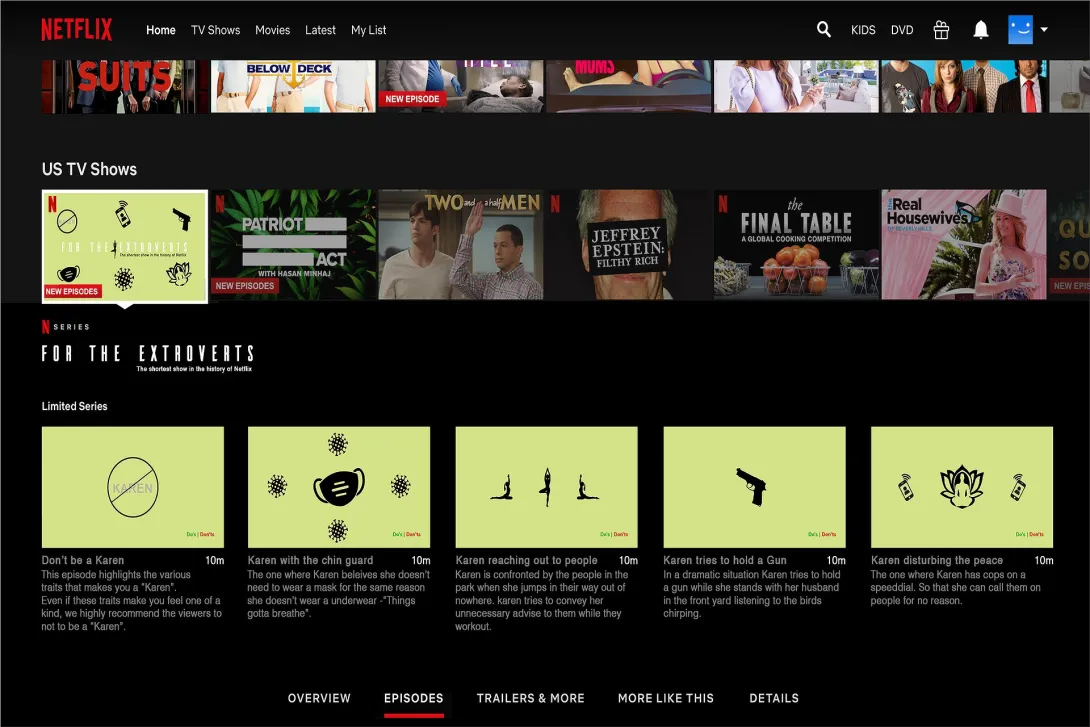Open the Suits thumbnail
1090x727 pixels.
click(124, 86)
